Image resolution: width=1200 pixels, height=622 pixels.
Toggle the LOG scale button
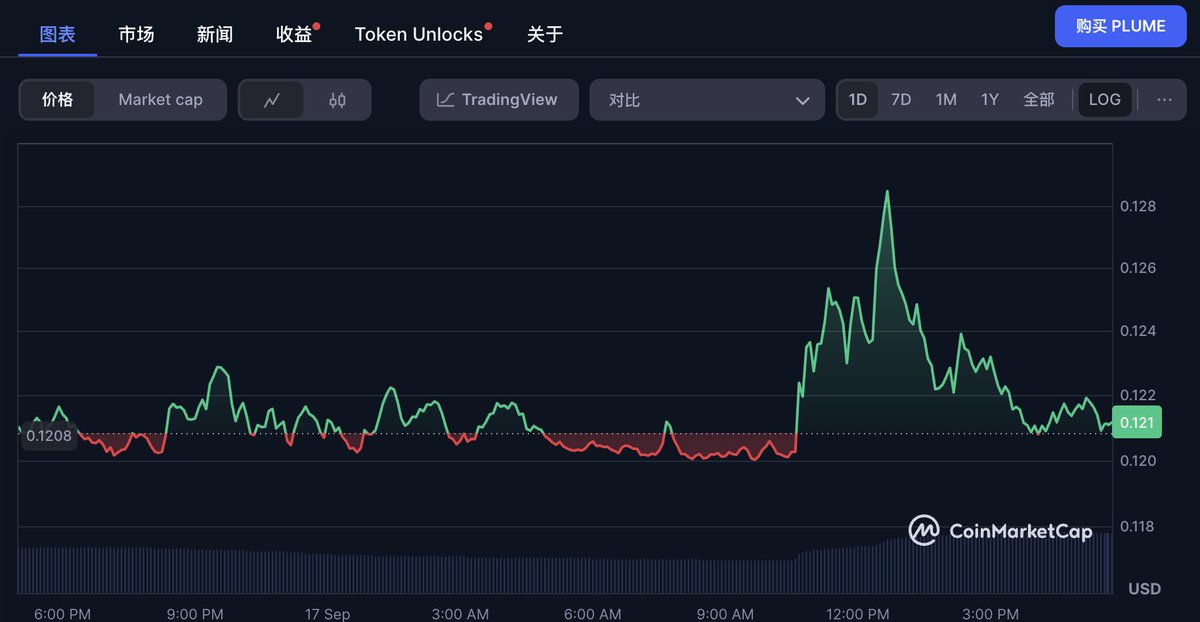coord(1104,100)
